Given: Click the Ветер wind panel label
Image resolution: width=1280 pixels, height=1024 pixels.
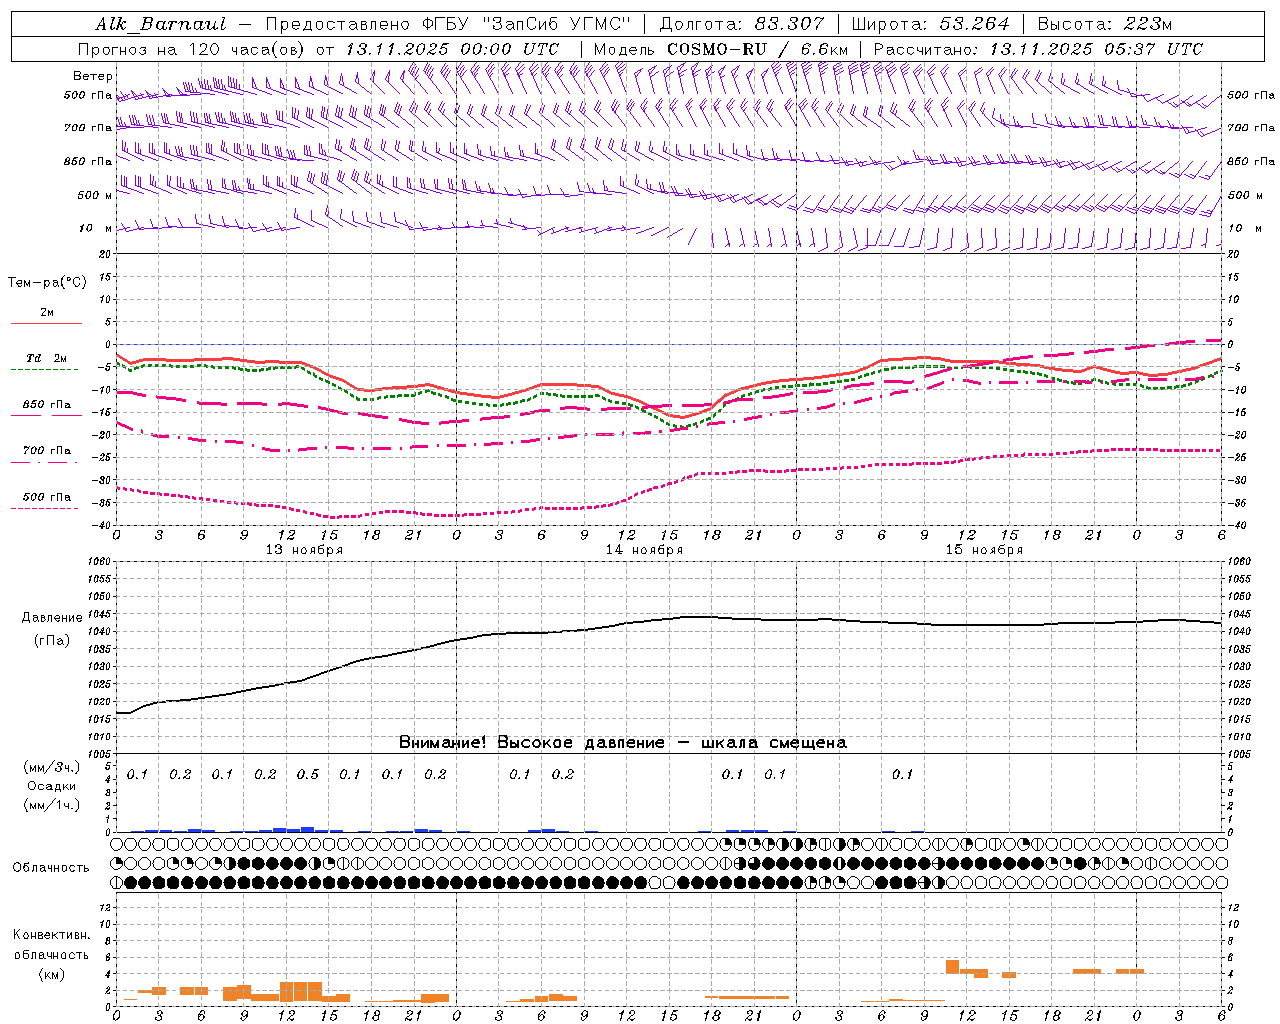Looking at the screenshot, I should point(93,76).
